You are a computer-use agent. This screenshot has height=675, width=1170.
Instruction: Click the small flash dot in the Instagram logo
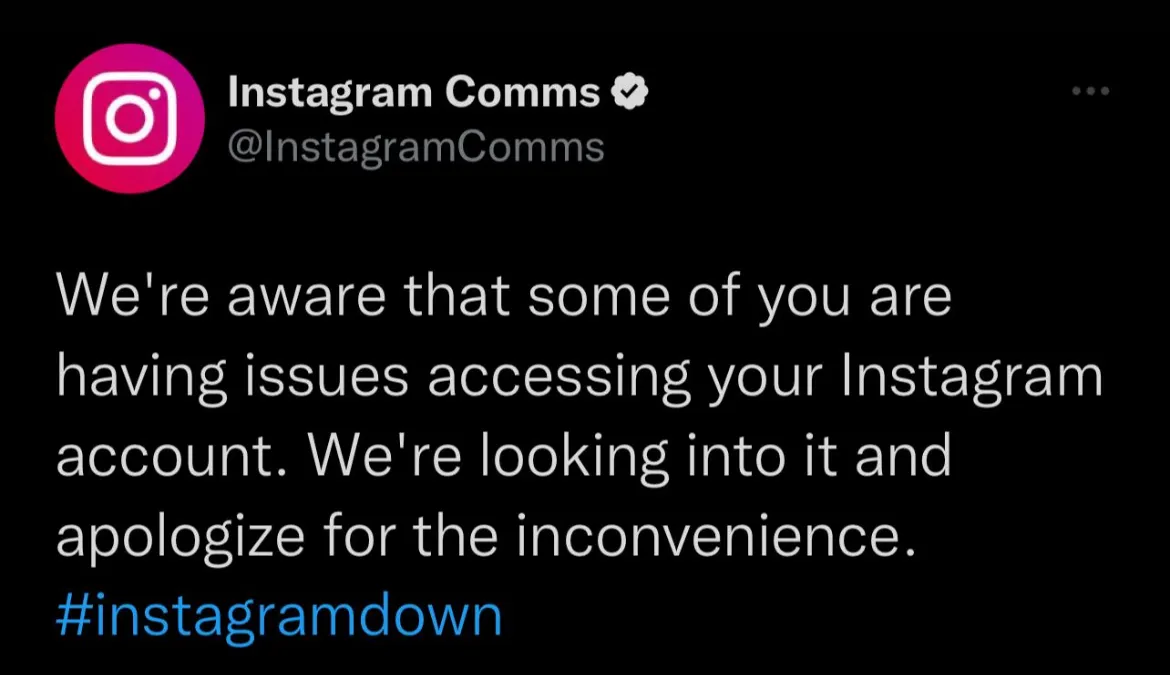pos(155,93)
